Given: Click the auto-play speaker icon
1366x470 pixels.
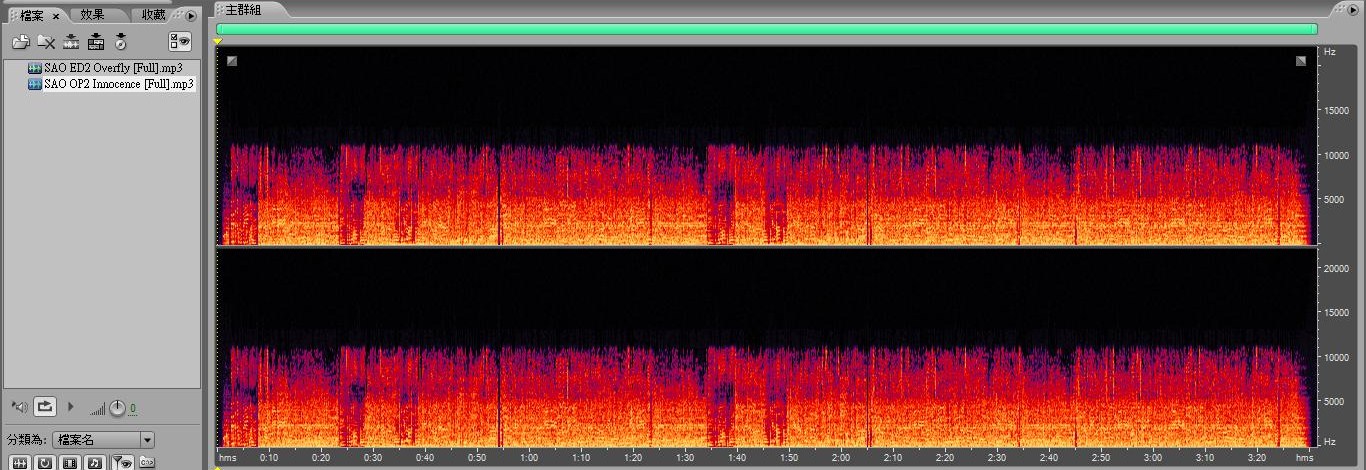Looking at the screenshot, I should coord(19,406).
